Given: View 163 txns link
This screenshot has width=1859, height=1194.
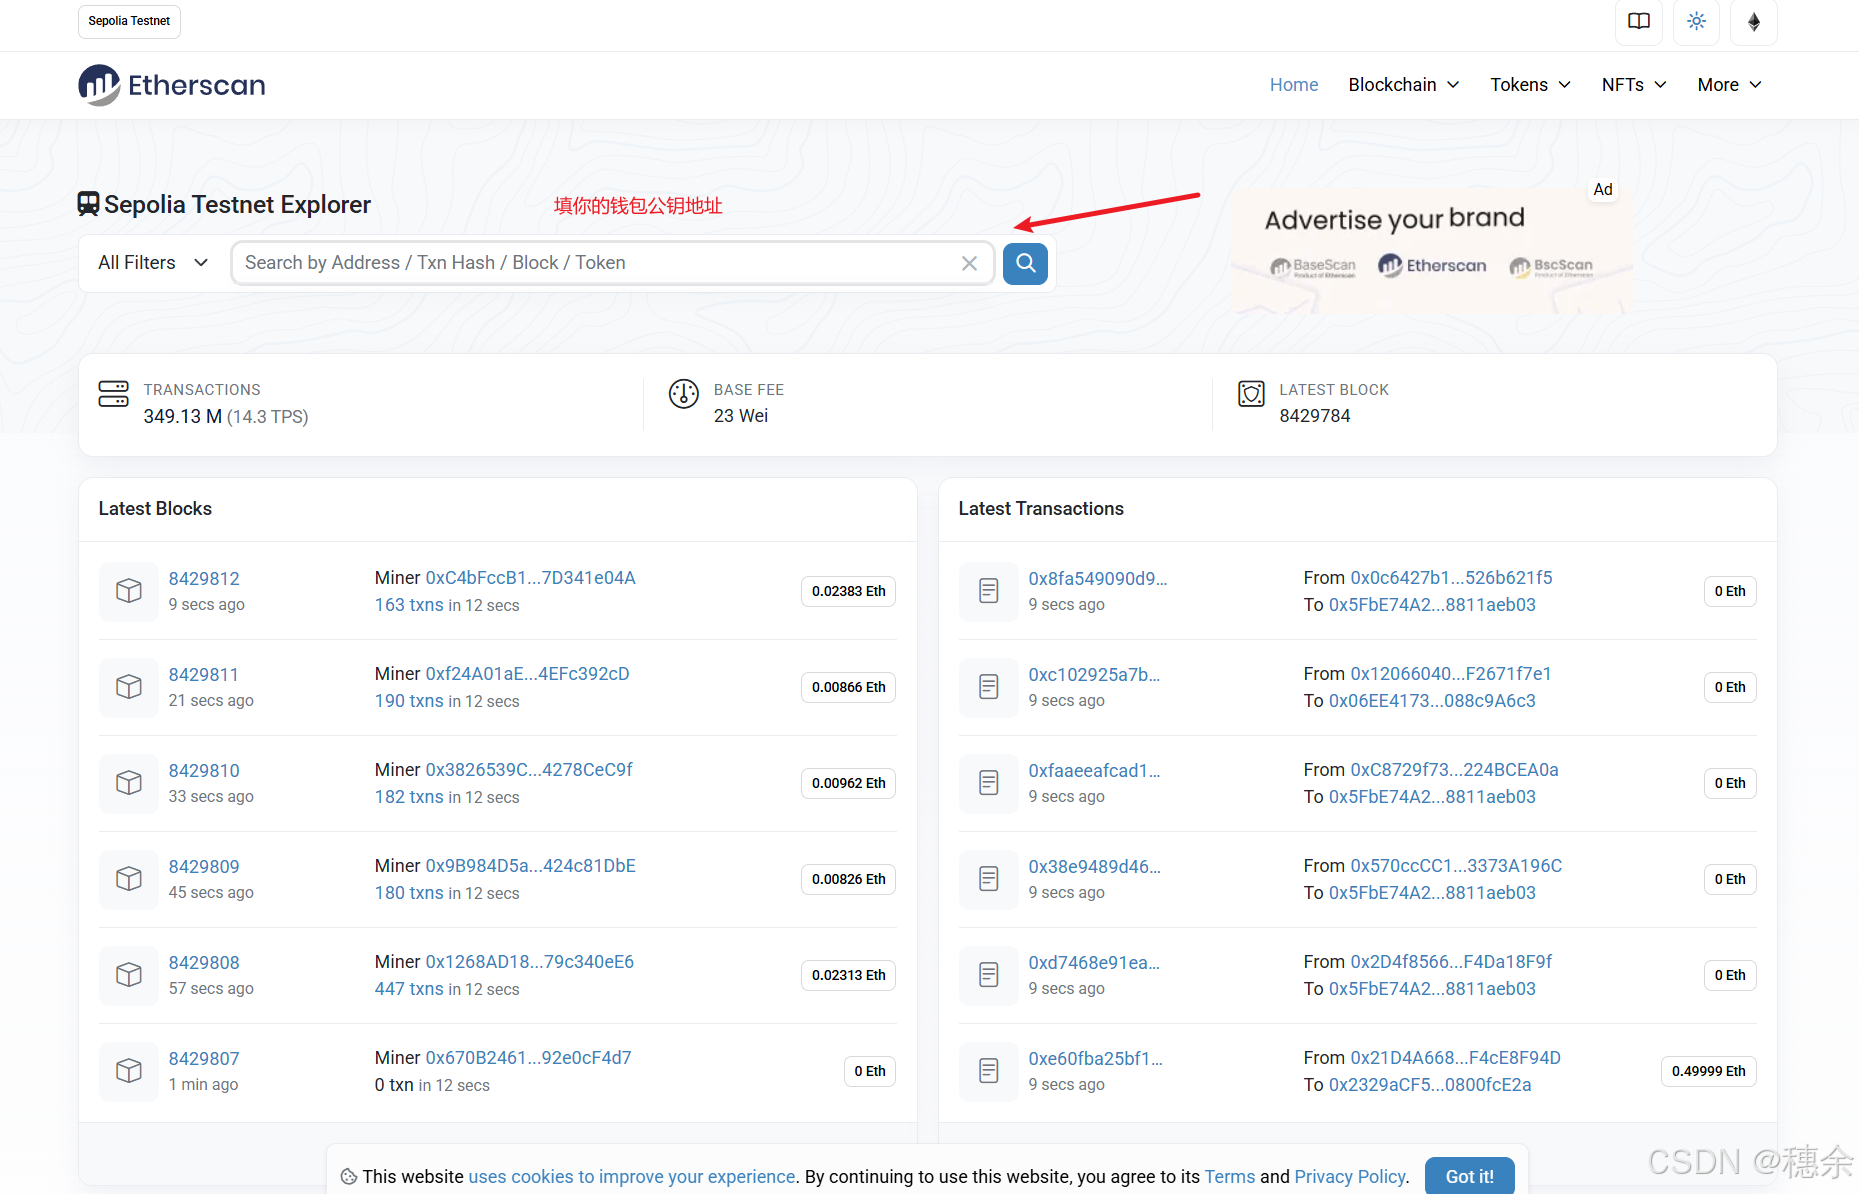Looking at the screenshot, I should (x=409, y=605).
